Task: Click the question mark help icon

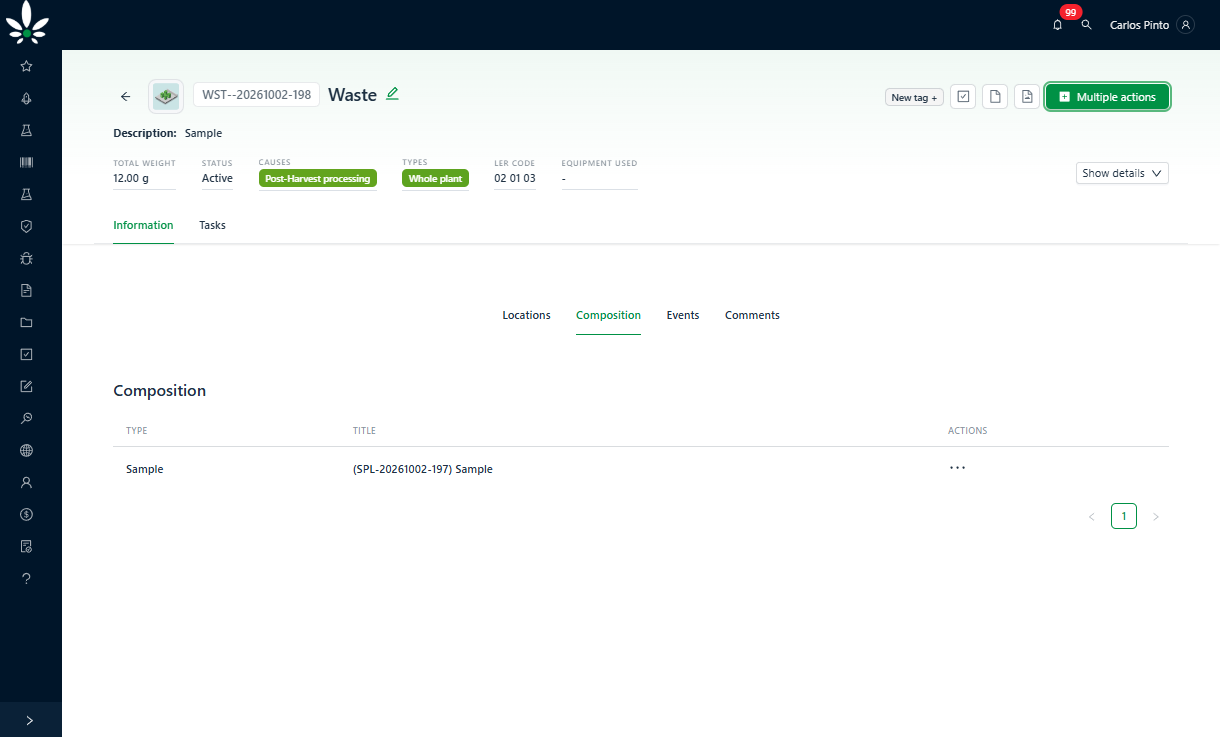Action: (x=27, y=578)
